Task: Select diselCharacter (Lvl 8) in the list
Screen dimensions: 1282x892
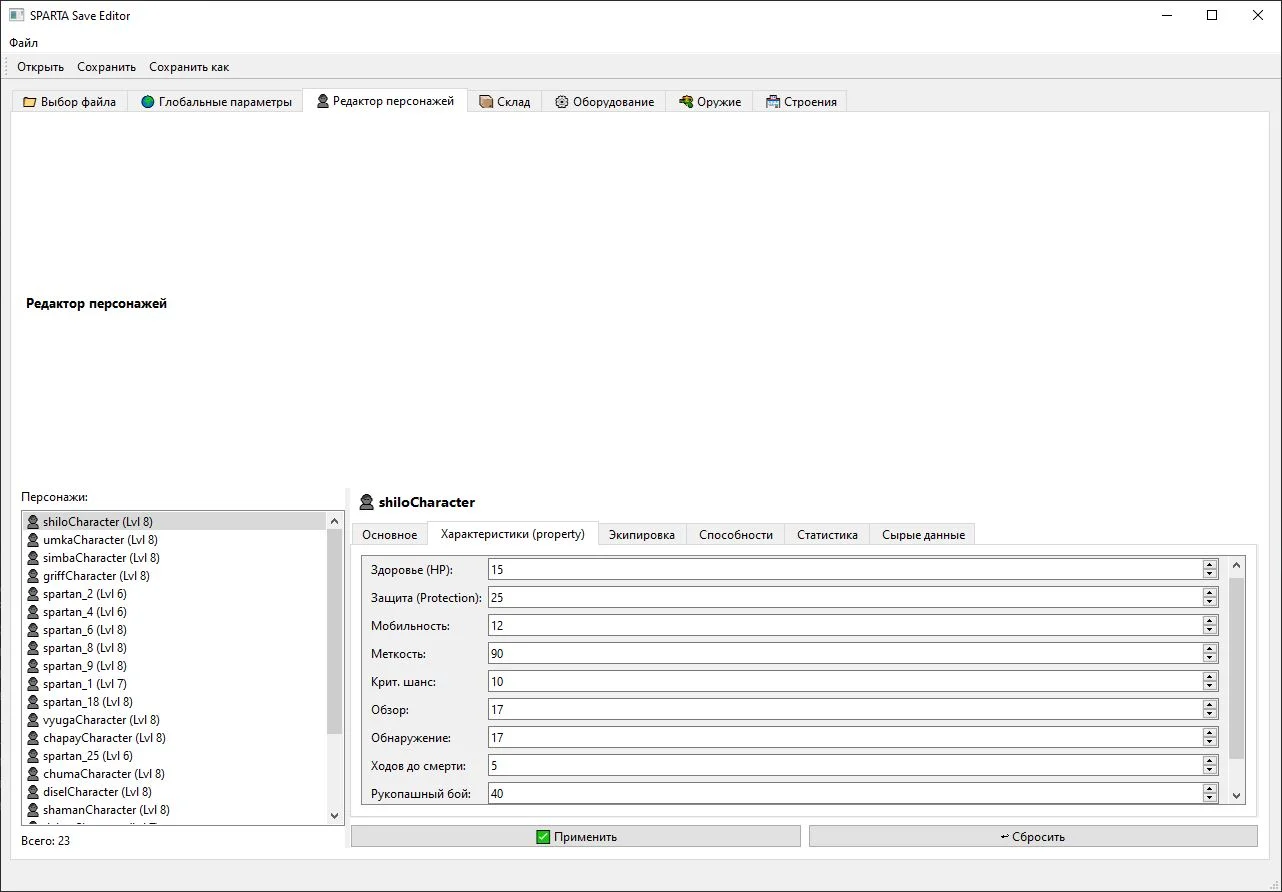Action: [x=174, y=791]
